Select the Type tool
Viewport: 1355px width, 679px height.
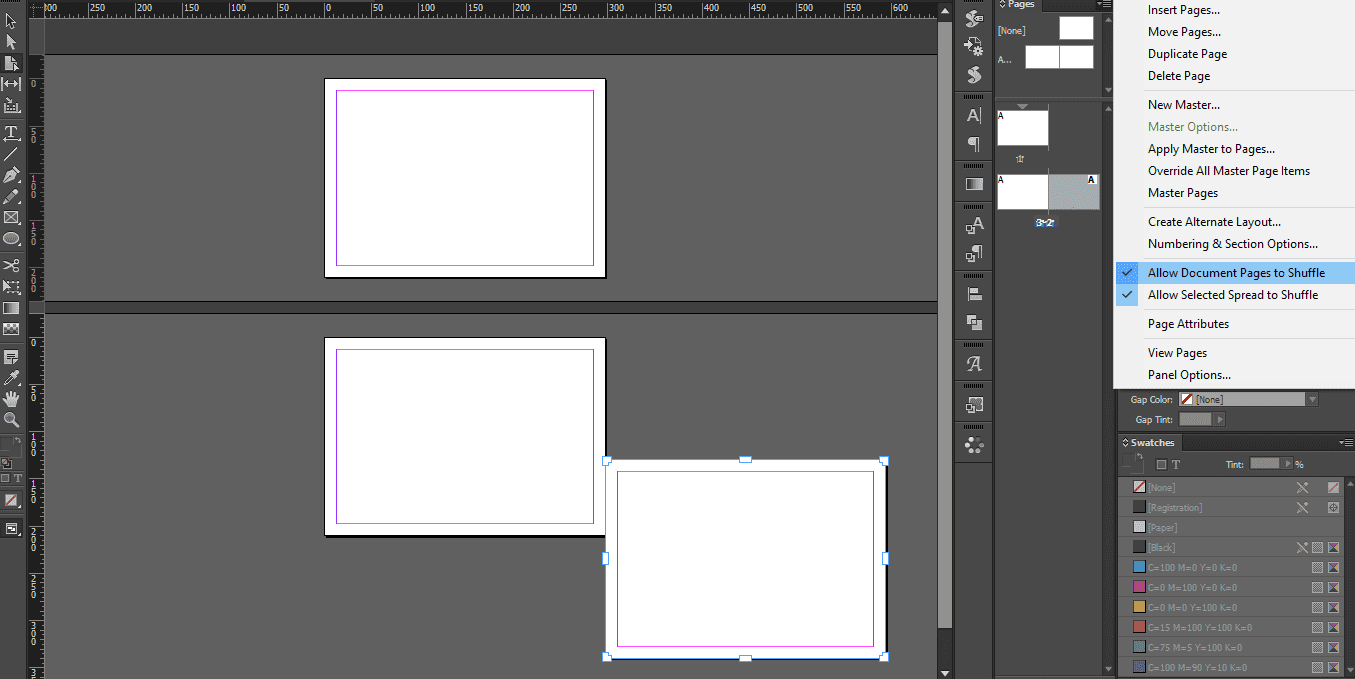pyautogui.click(x=11, y=132)
